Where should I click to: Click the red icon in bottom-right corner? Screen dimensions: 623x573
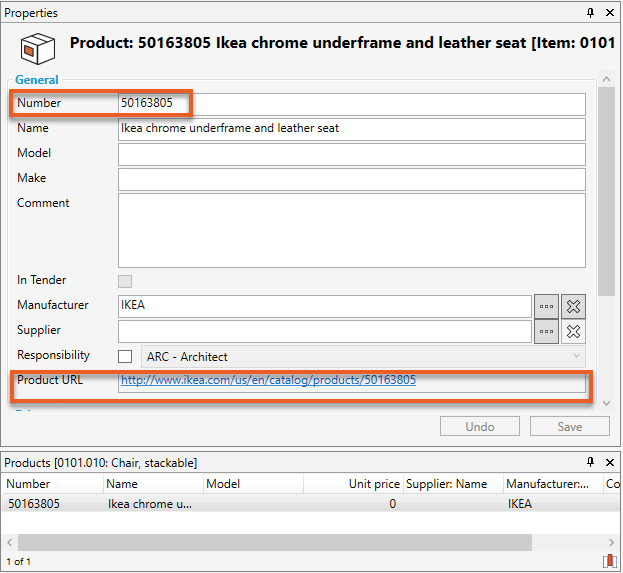tap(609, 562)
